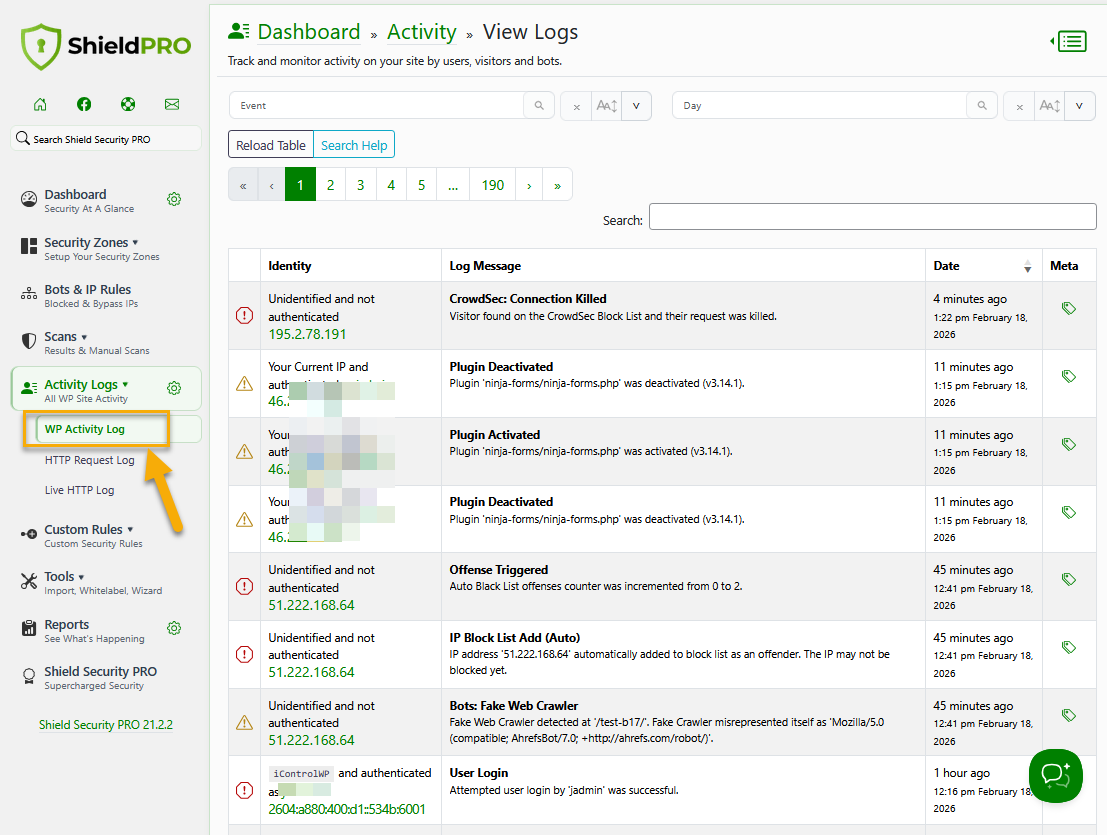
Task: Click Shield Security PRO 21.2.2 version link
Action: tap(106, 725)
